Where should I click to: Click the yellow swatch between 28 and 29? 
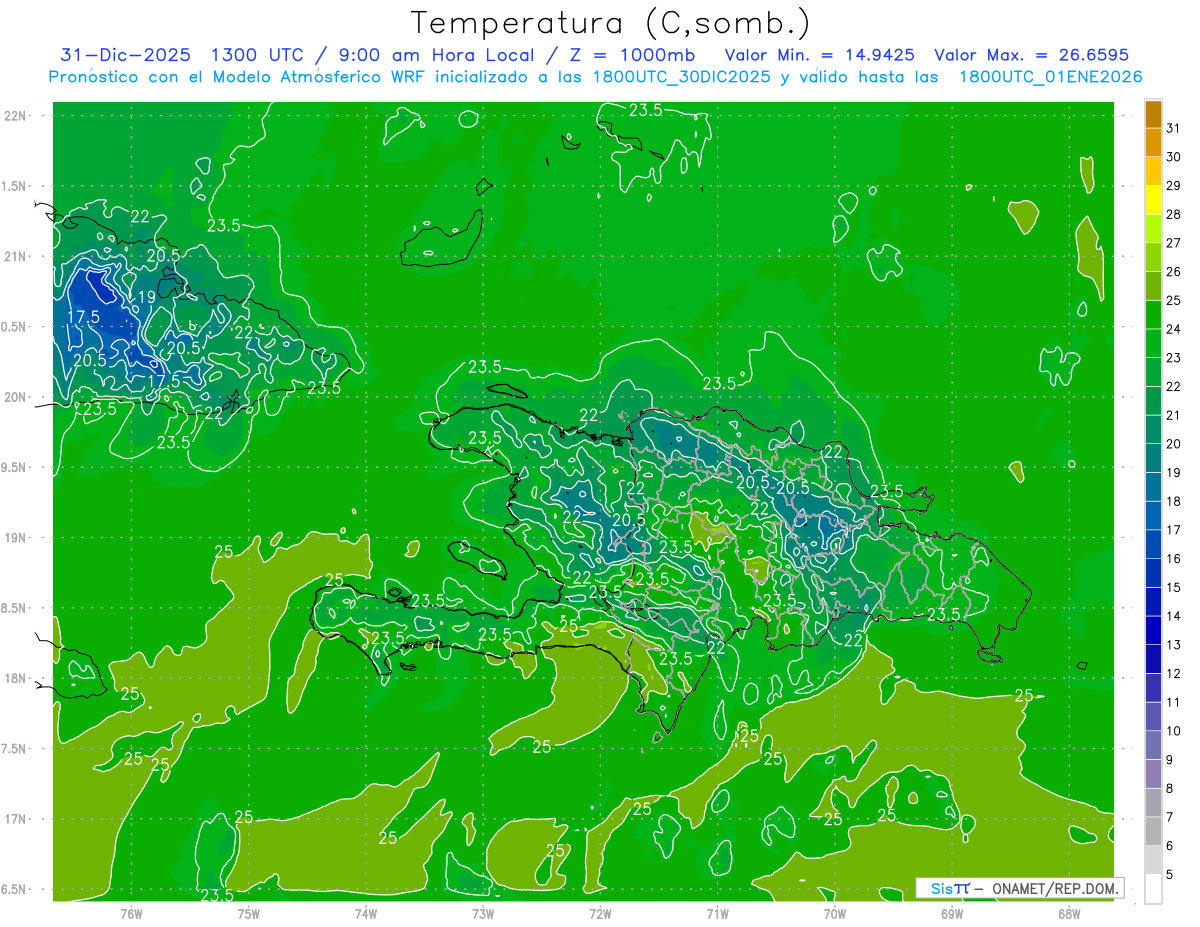click(1153, 199)
